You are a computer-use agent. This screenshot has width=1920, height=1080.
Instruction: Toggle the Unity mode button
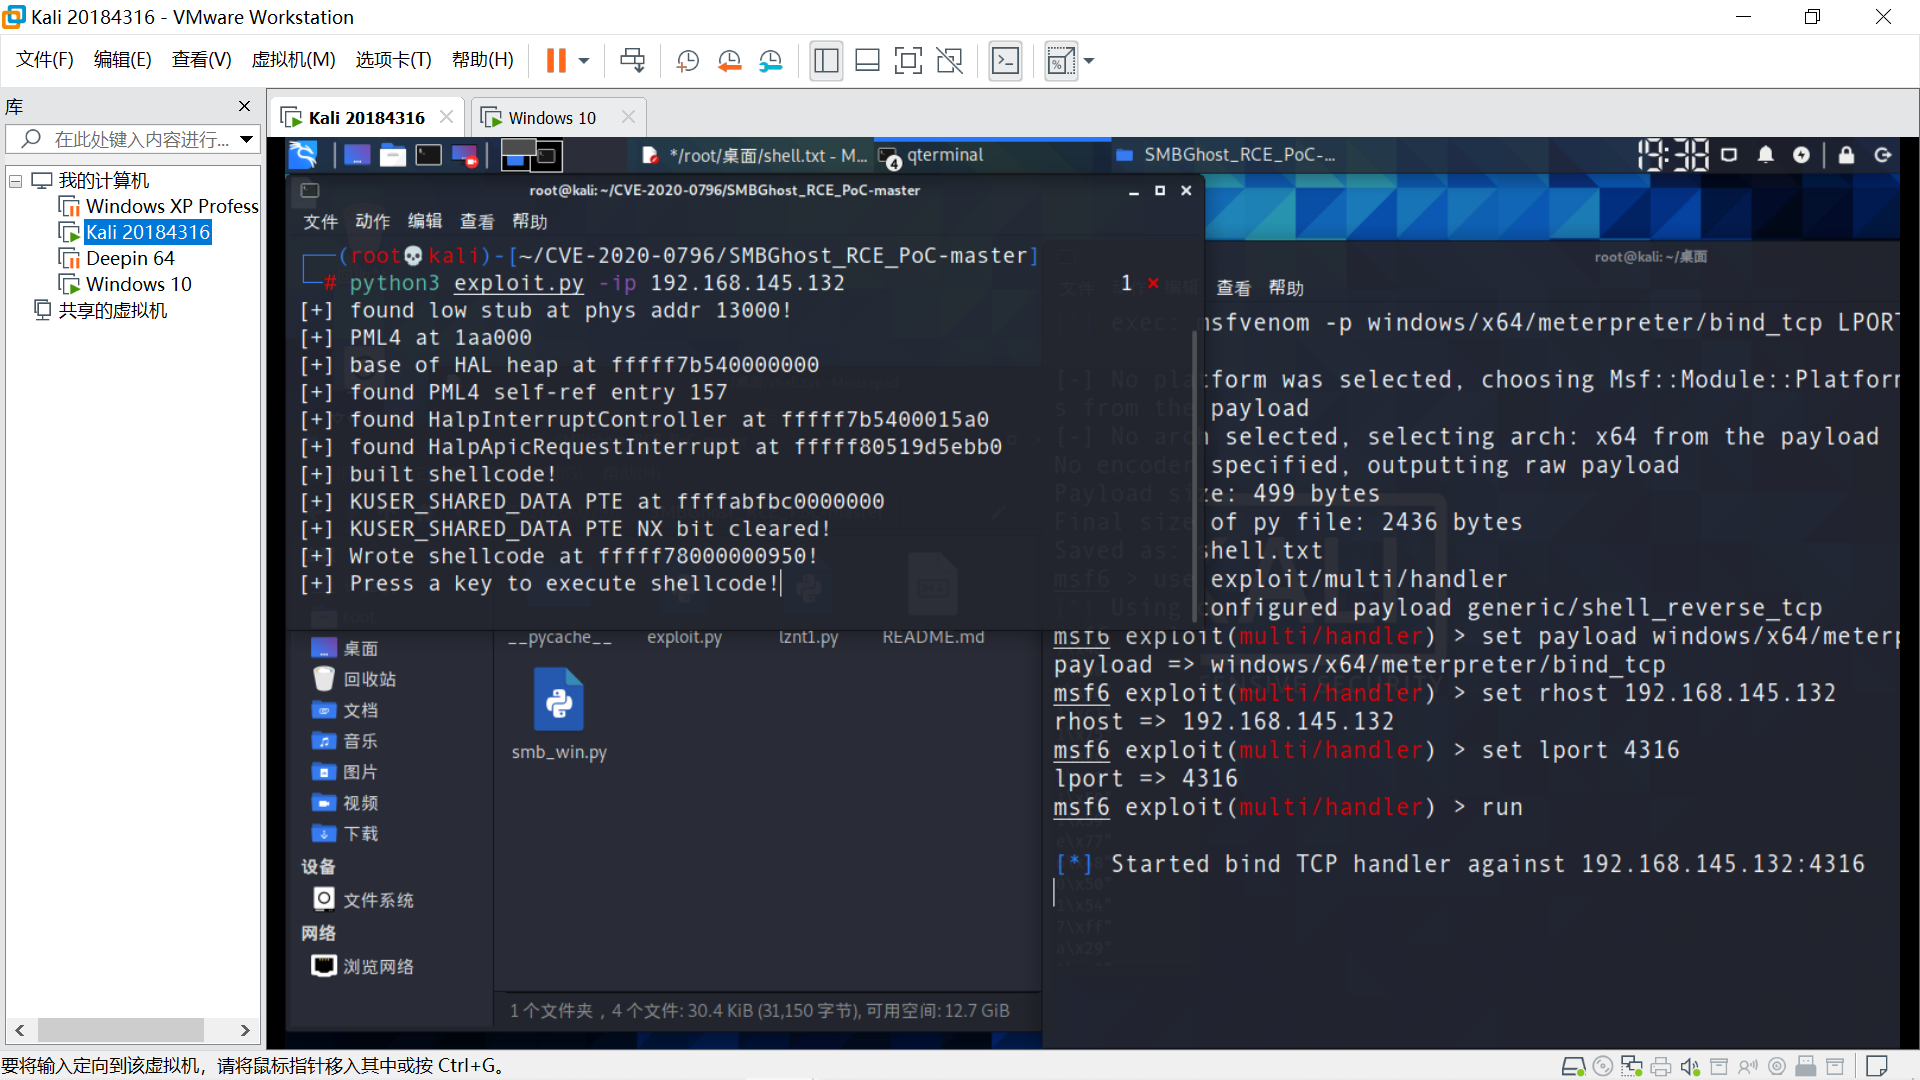pyautogui.click(x=949, y=61)
